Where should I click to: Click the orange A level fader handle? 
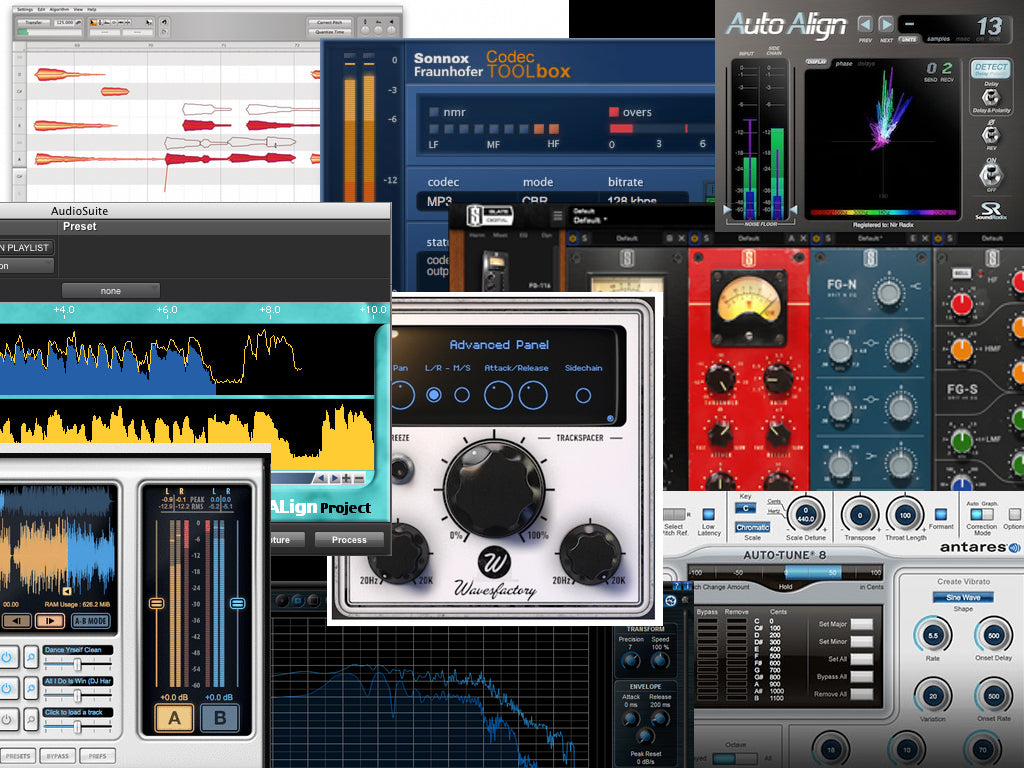pos(156,603)
